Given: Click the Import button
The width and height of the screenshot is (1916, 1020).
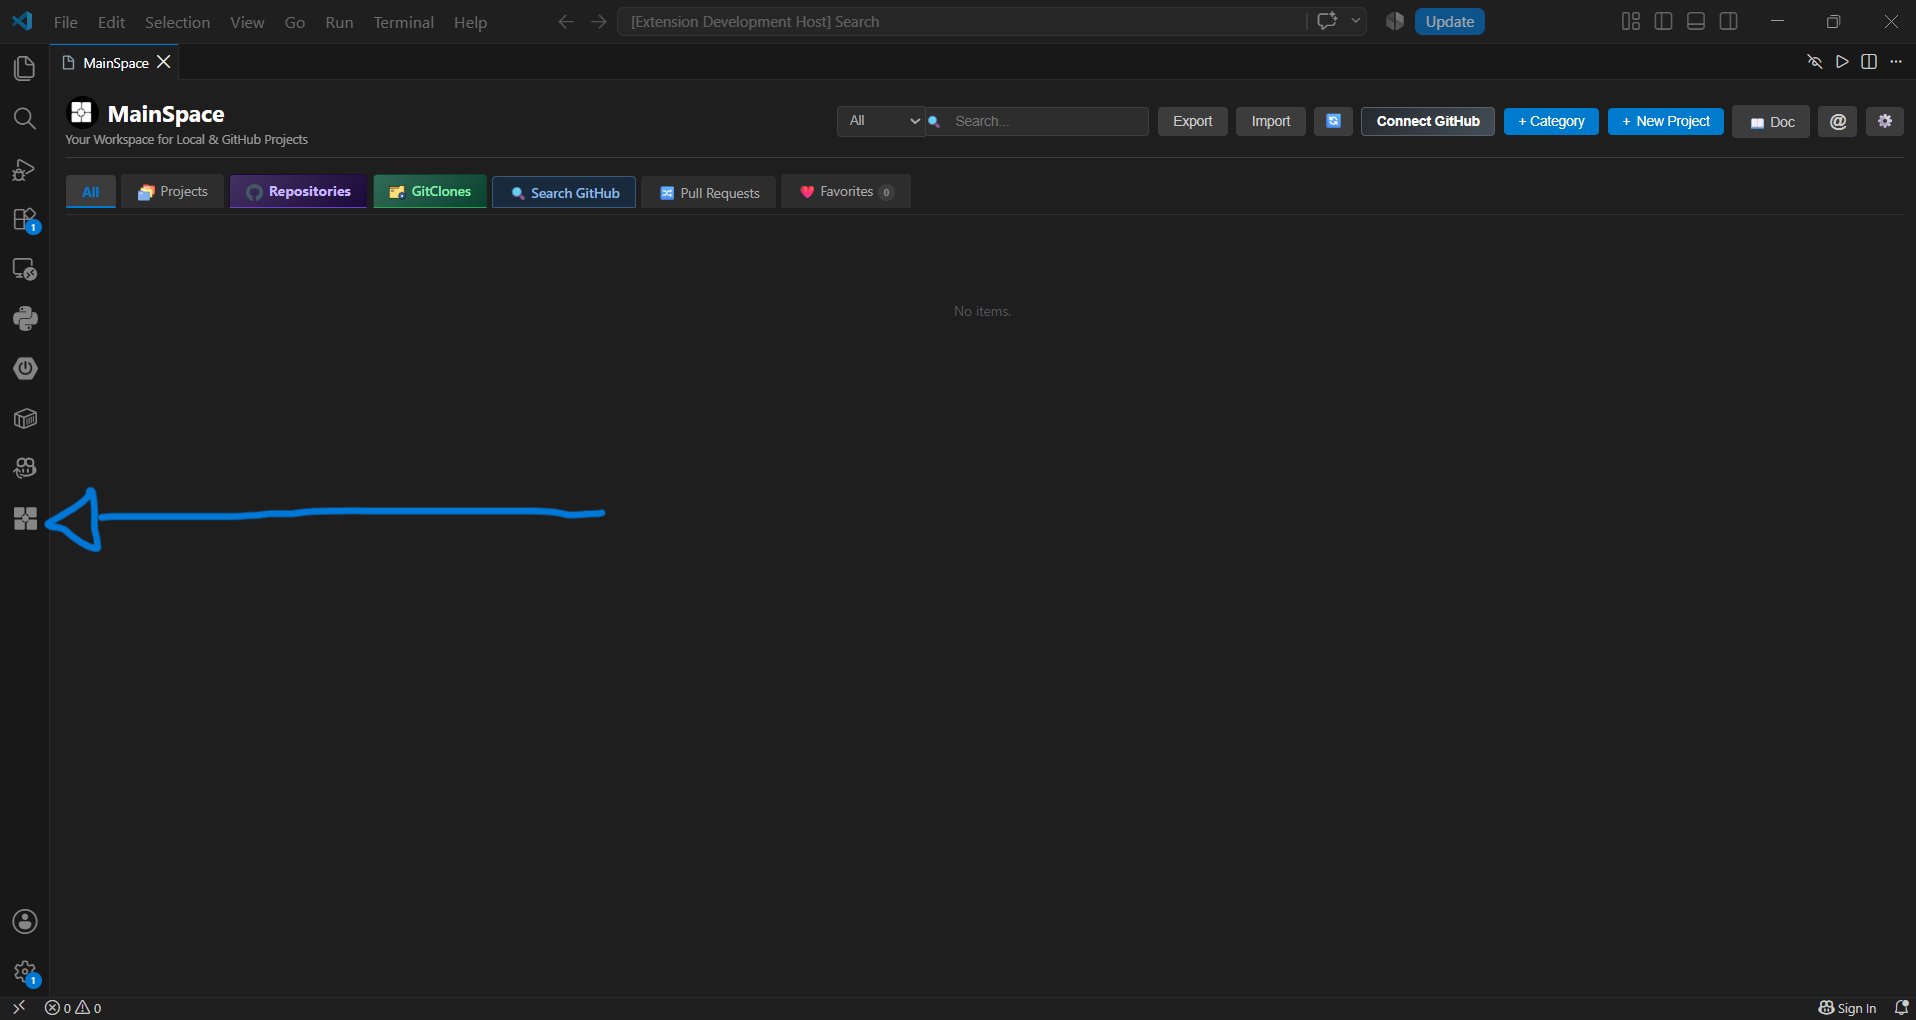Looking at the screenshot, I should [1271, 121].
